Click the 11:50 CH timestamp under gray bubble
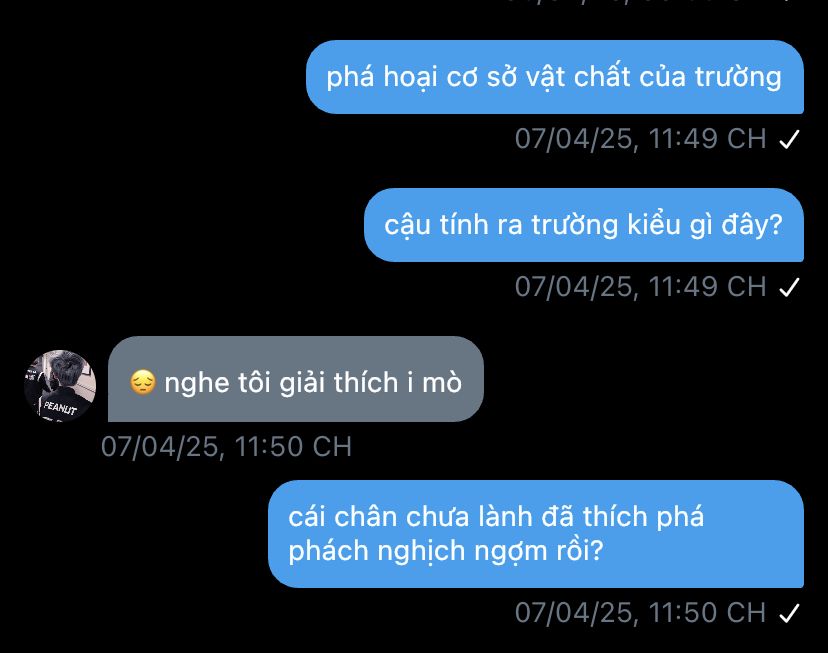Image resolution: width=828 pixels, height=653 pixels. click(227, 447)
